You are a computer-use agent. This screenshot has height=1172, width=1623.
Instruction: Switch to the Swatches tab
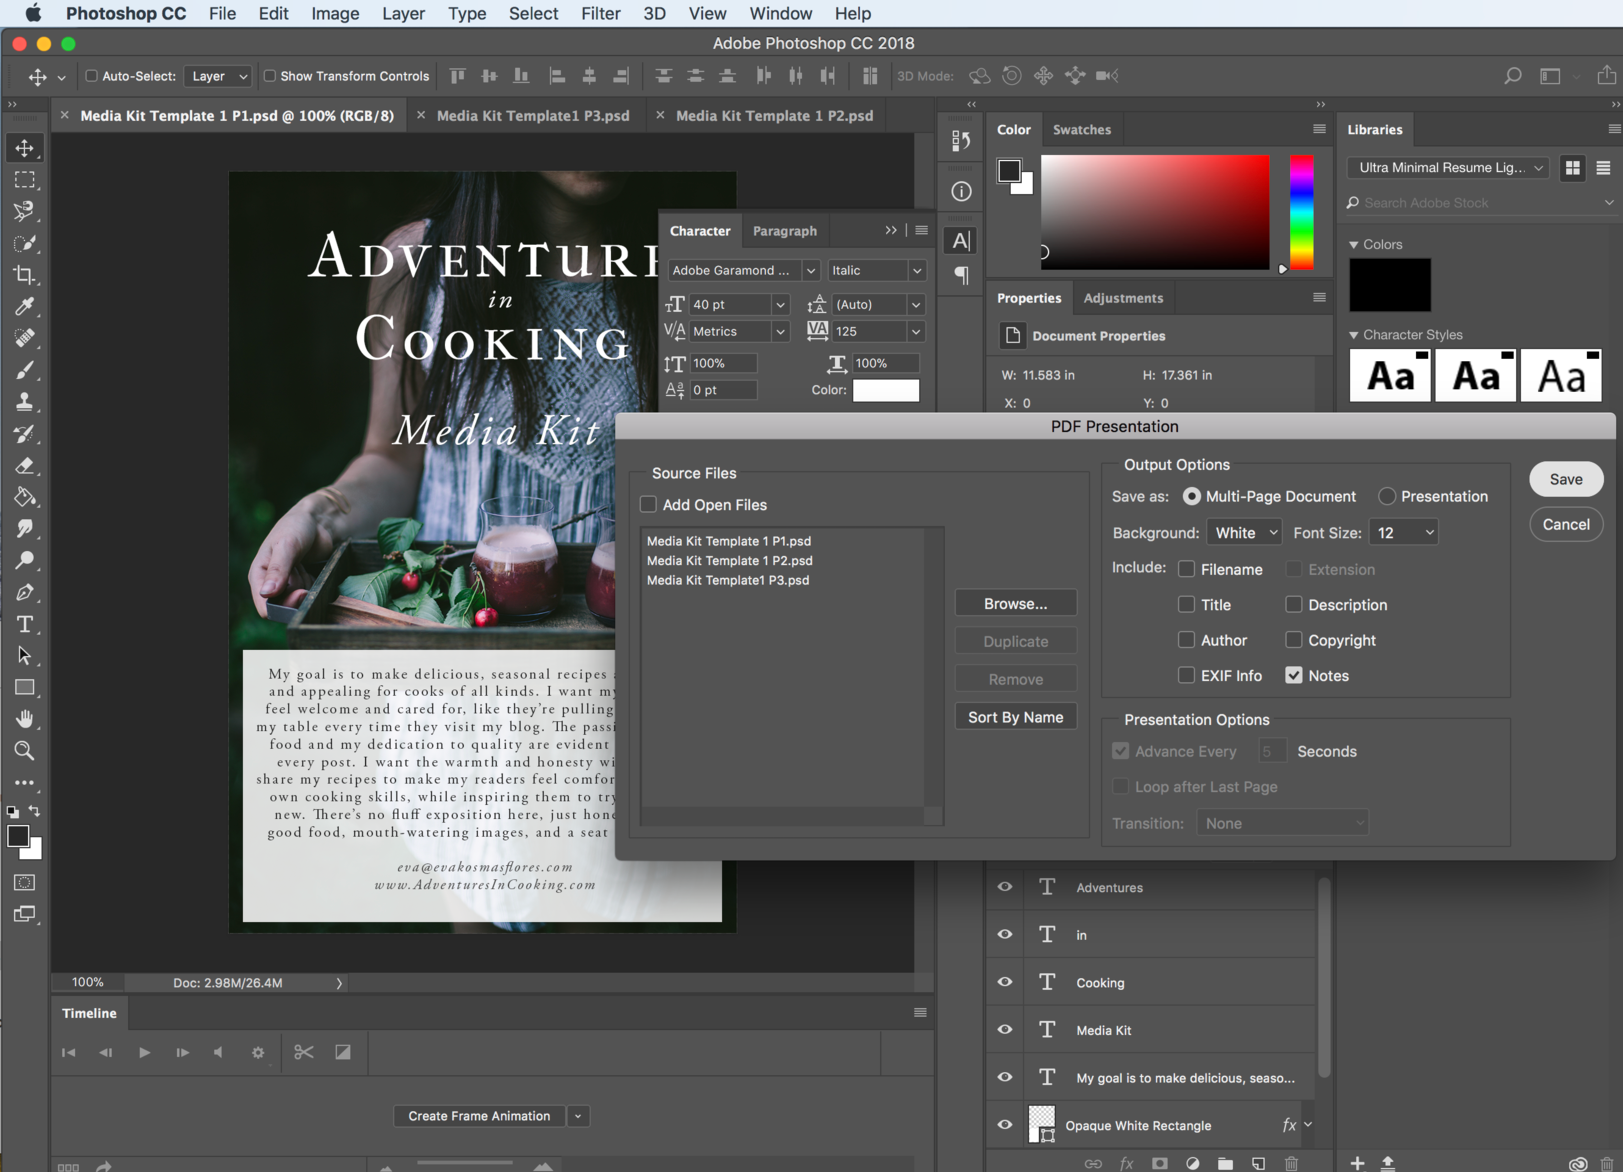[x=1081, y=130]
